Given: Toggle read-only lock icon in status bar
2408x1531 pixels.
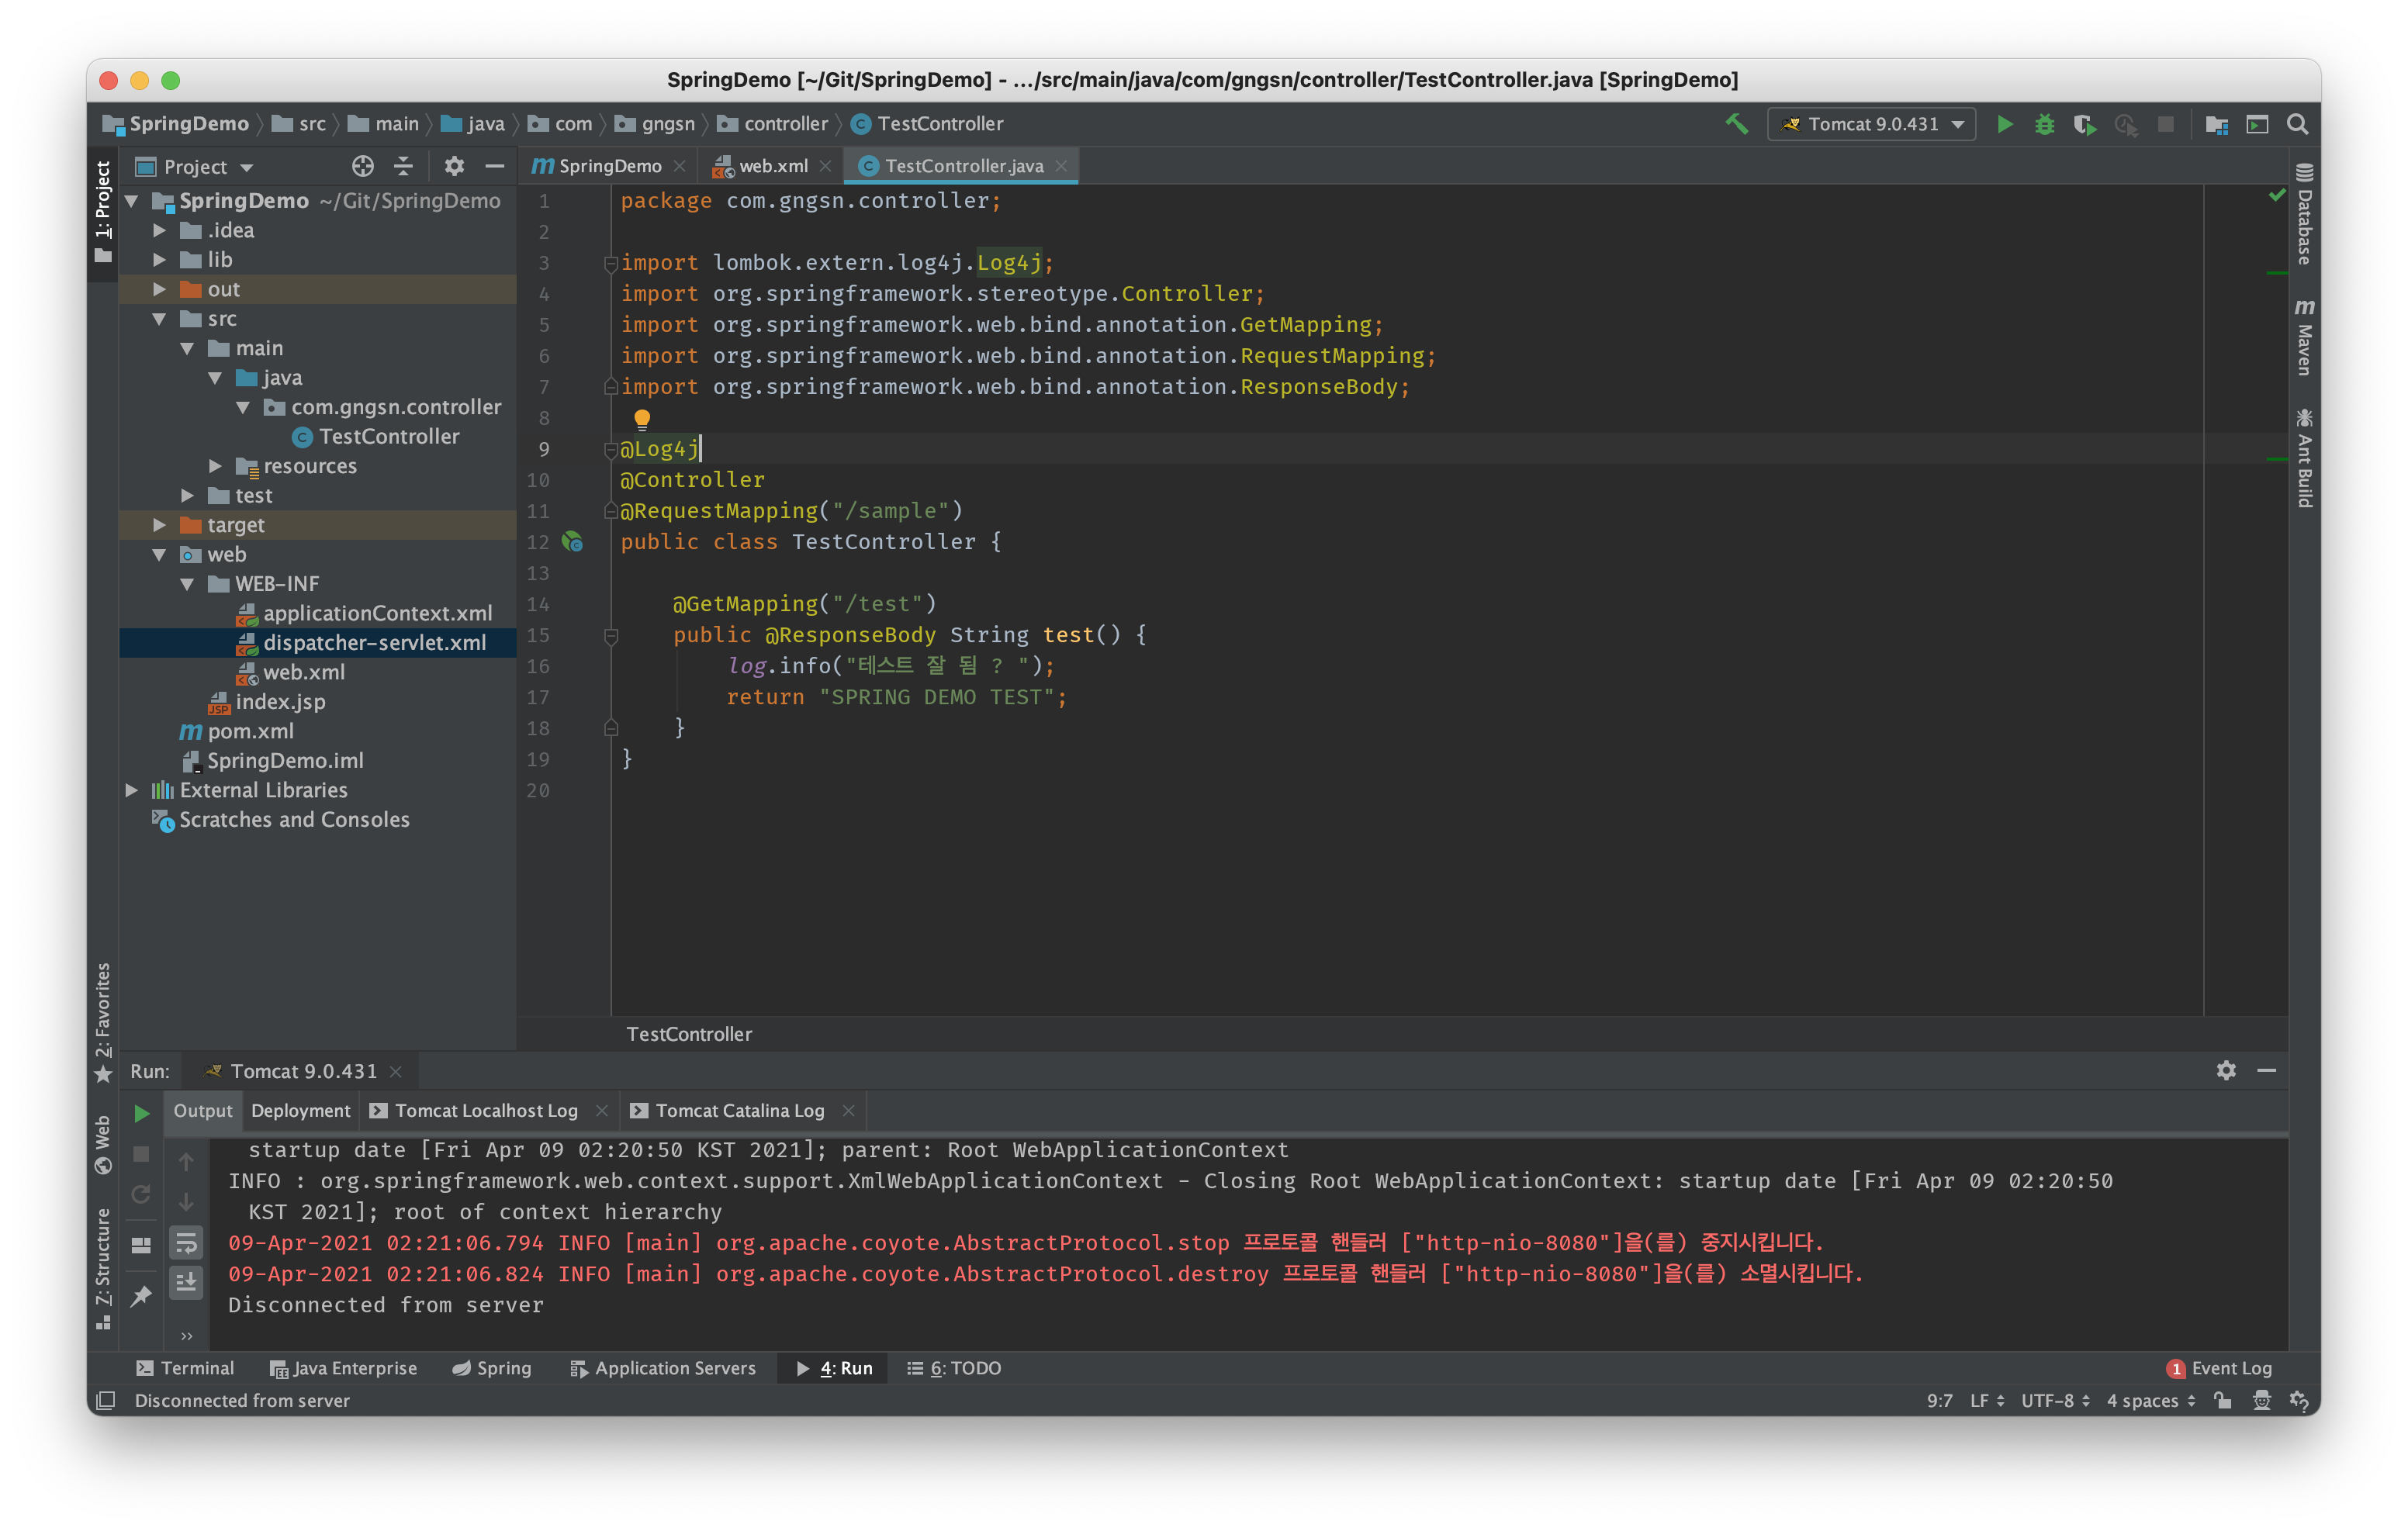Looking at the screenshot, I should pyautogui.click(x=2222, y=1400).
